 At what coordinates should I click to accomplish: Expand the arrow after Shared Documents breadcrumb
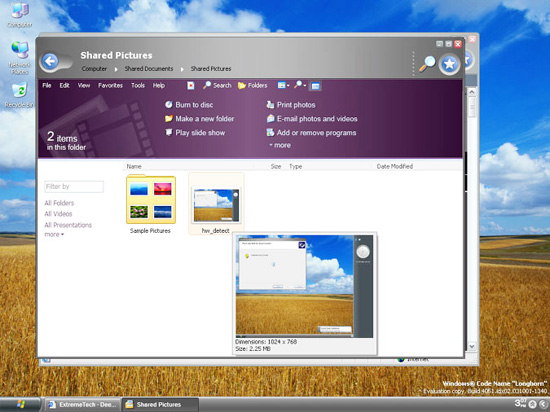182,69
